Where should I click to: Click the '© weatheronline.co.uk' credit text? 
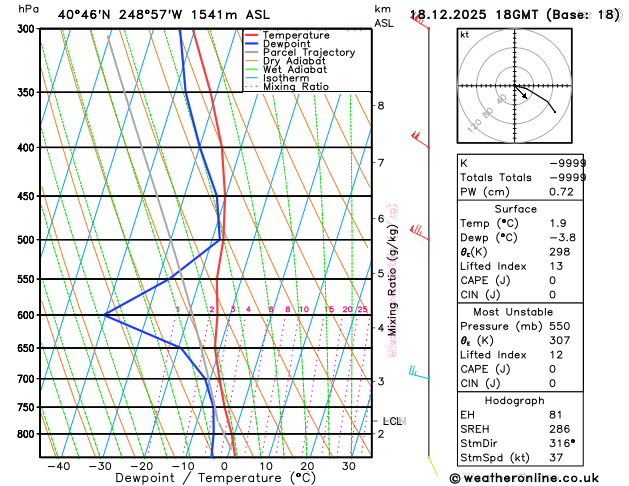pyautogui.click(x=524, y=478)
